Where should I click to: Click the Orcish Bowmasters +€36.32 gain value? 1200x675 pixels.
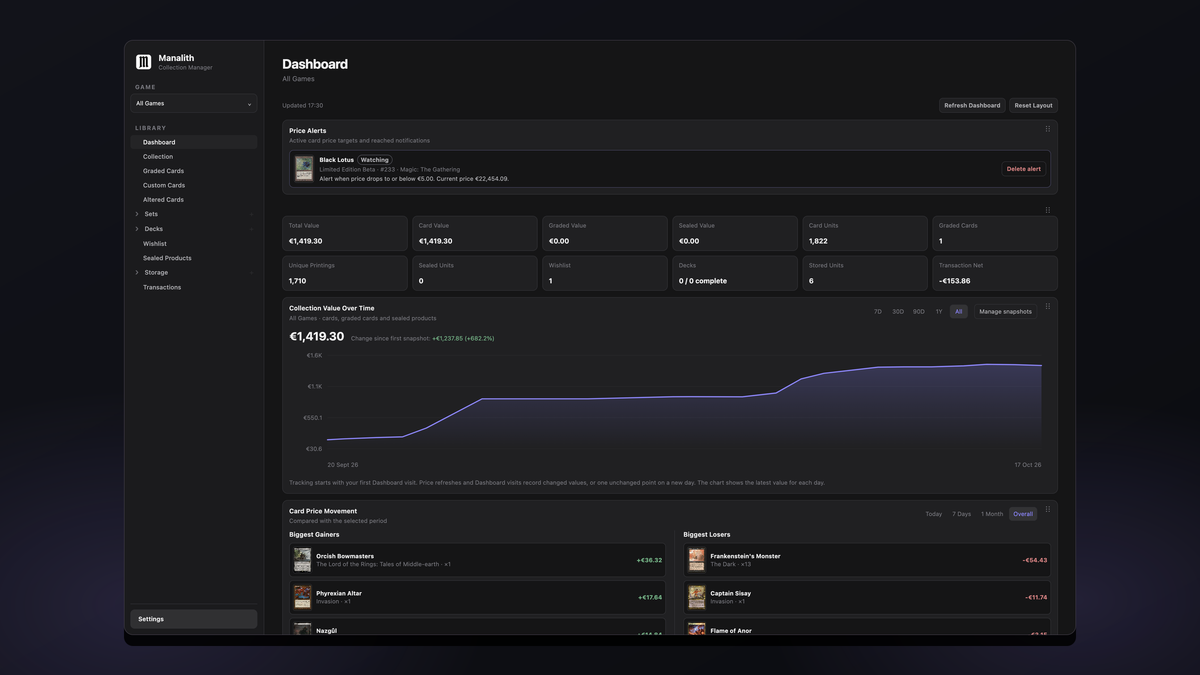[649, 560]
